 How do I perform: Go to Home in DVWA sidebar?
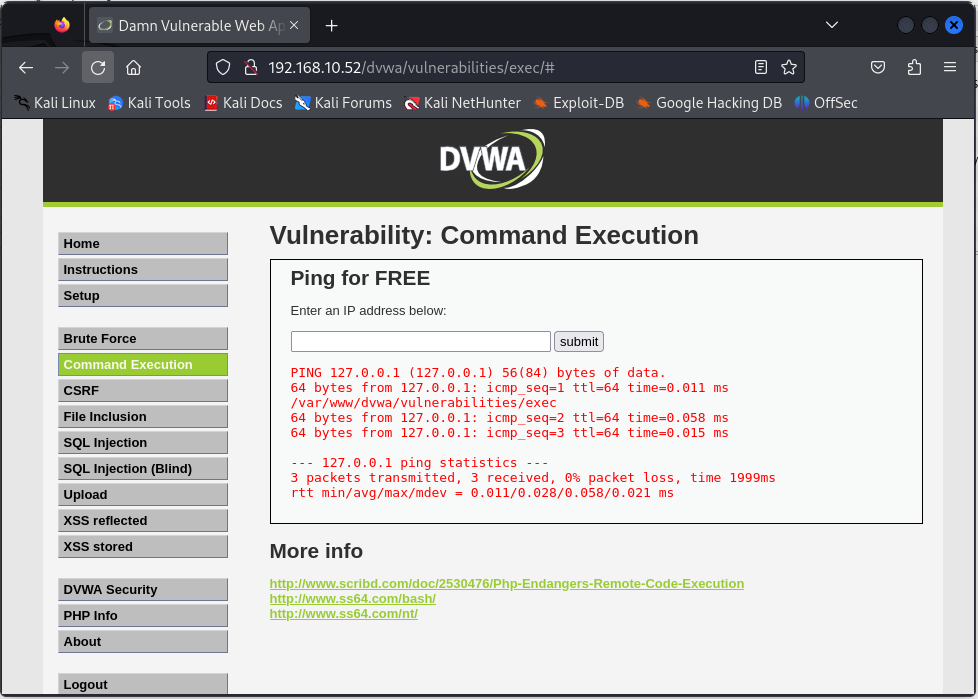click(143, 243)
